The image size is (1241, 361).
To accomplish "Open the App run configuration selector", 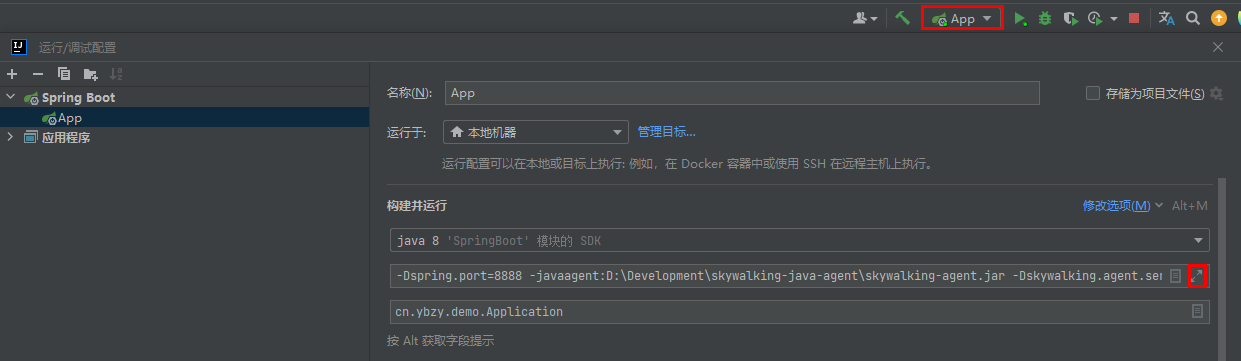I will [962, 19].
